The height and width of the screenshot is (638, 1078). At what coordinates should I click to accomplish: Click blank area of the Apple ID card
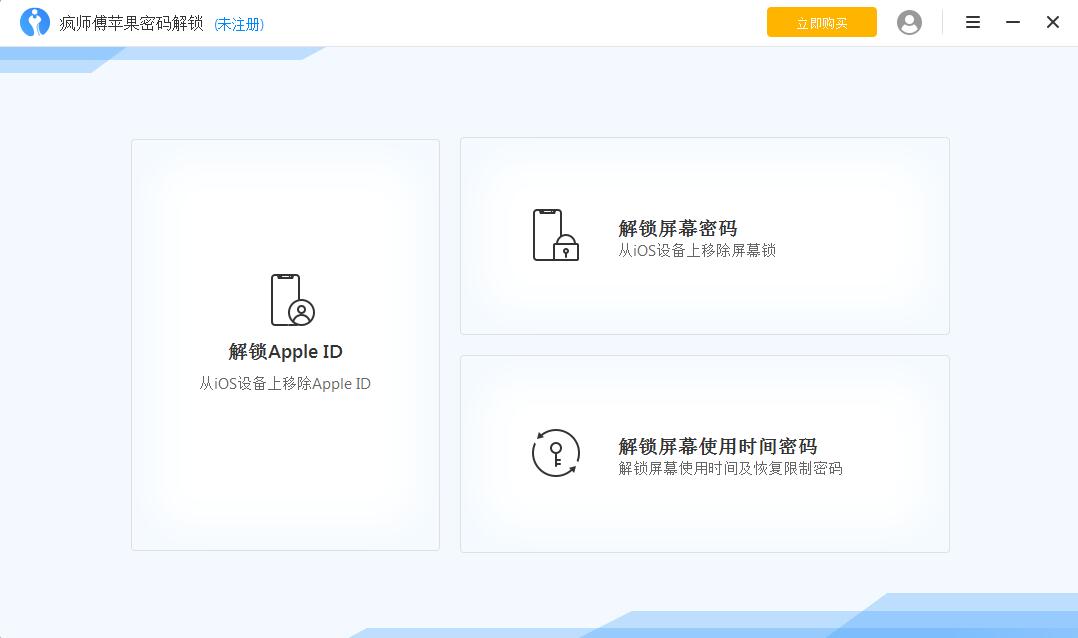pyautogui.click(x=285, y=480)
